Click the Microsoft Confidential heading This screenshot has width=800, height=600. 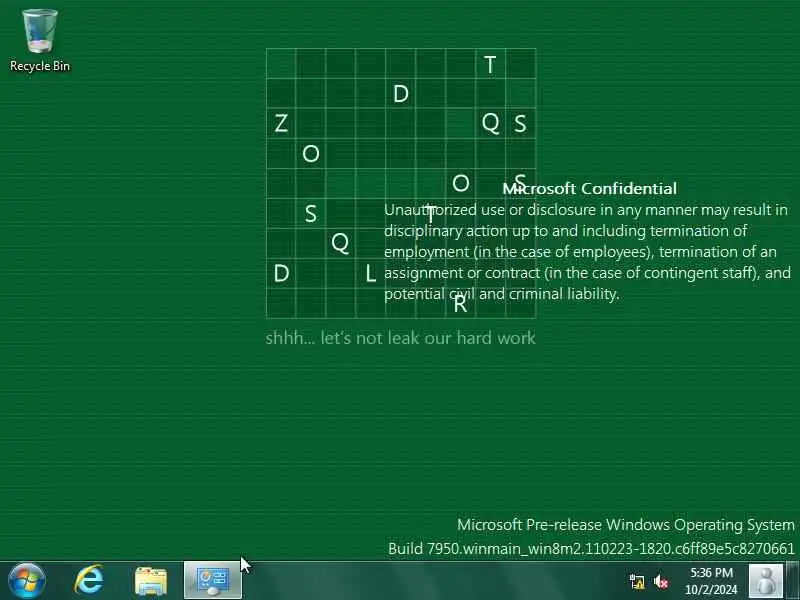click(x=590, y=189)
